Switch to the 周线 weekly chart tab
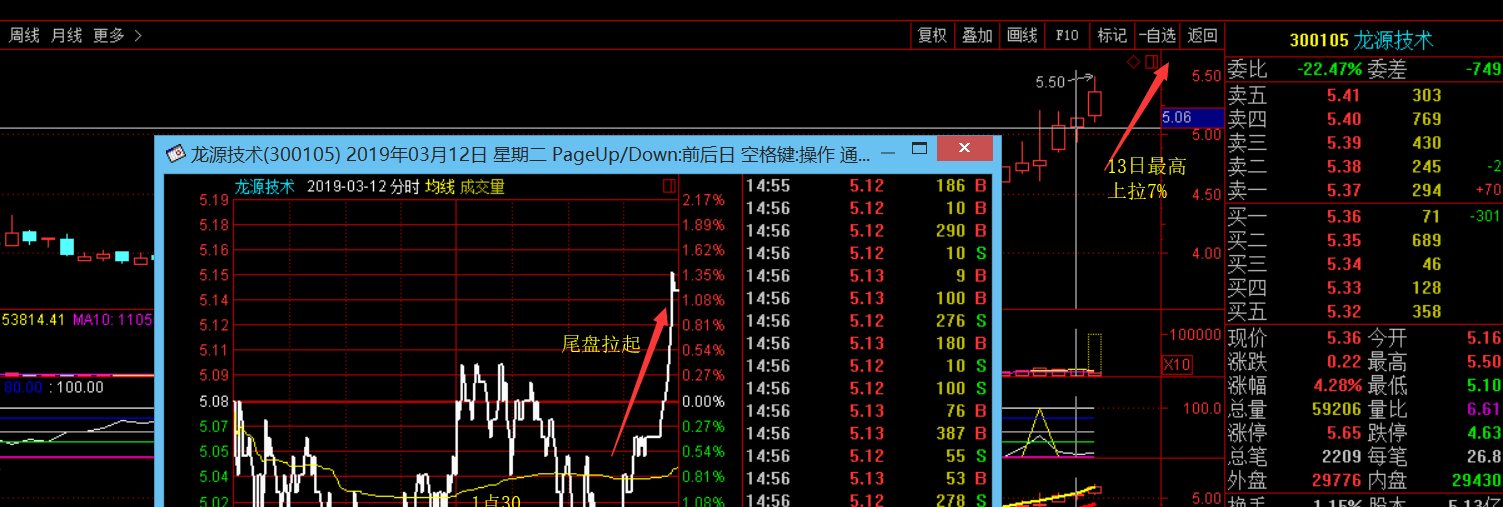 point(24,35)
